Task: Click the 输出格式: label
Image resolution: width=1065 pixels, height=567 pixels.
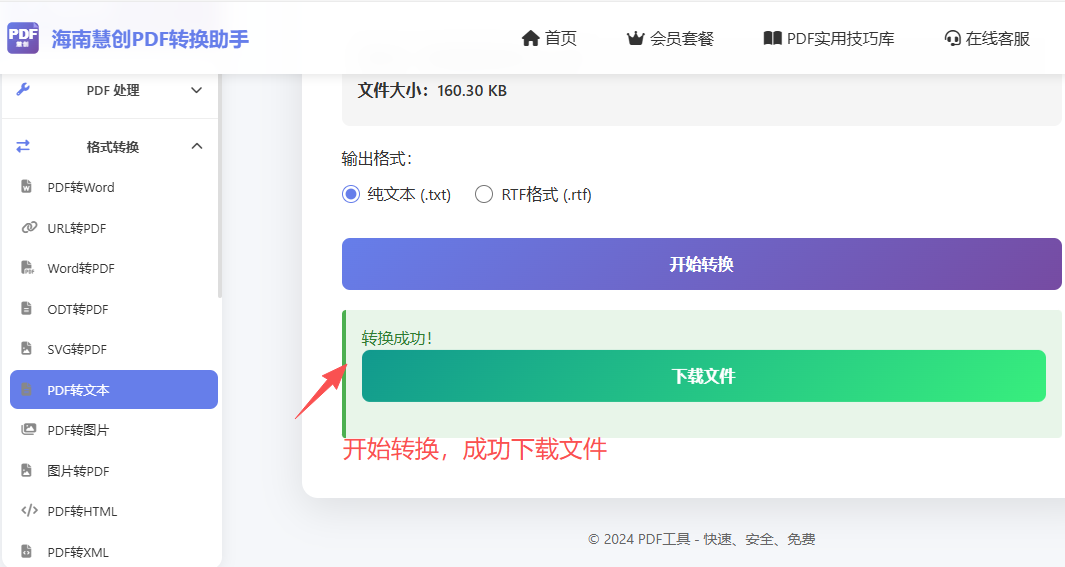Action: point(377,159)
